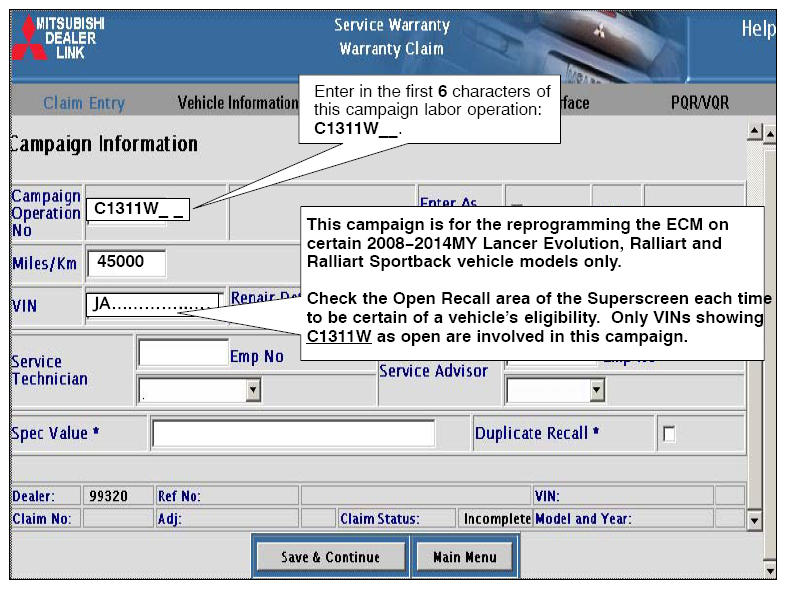Click the Main Menu button

pos(465,557)
